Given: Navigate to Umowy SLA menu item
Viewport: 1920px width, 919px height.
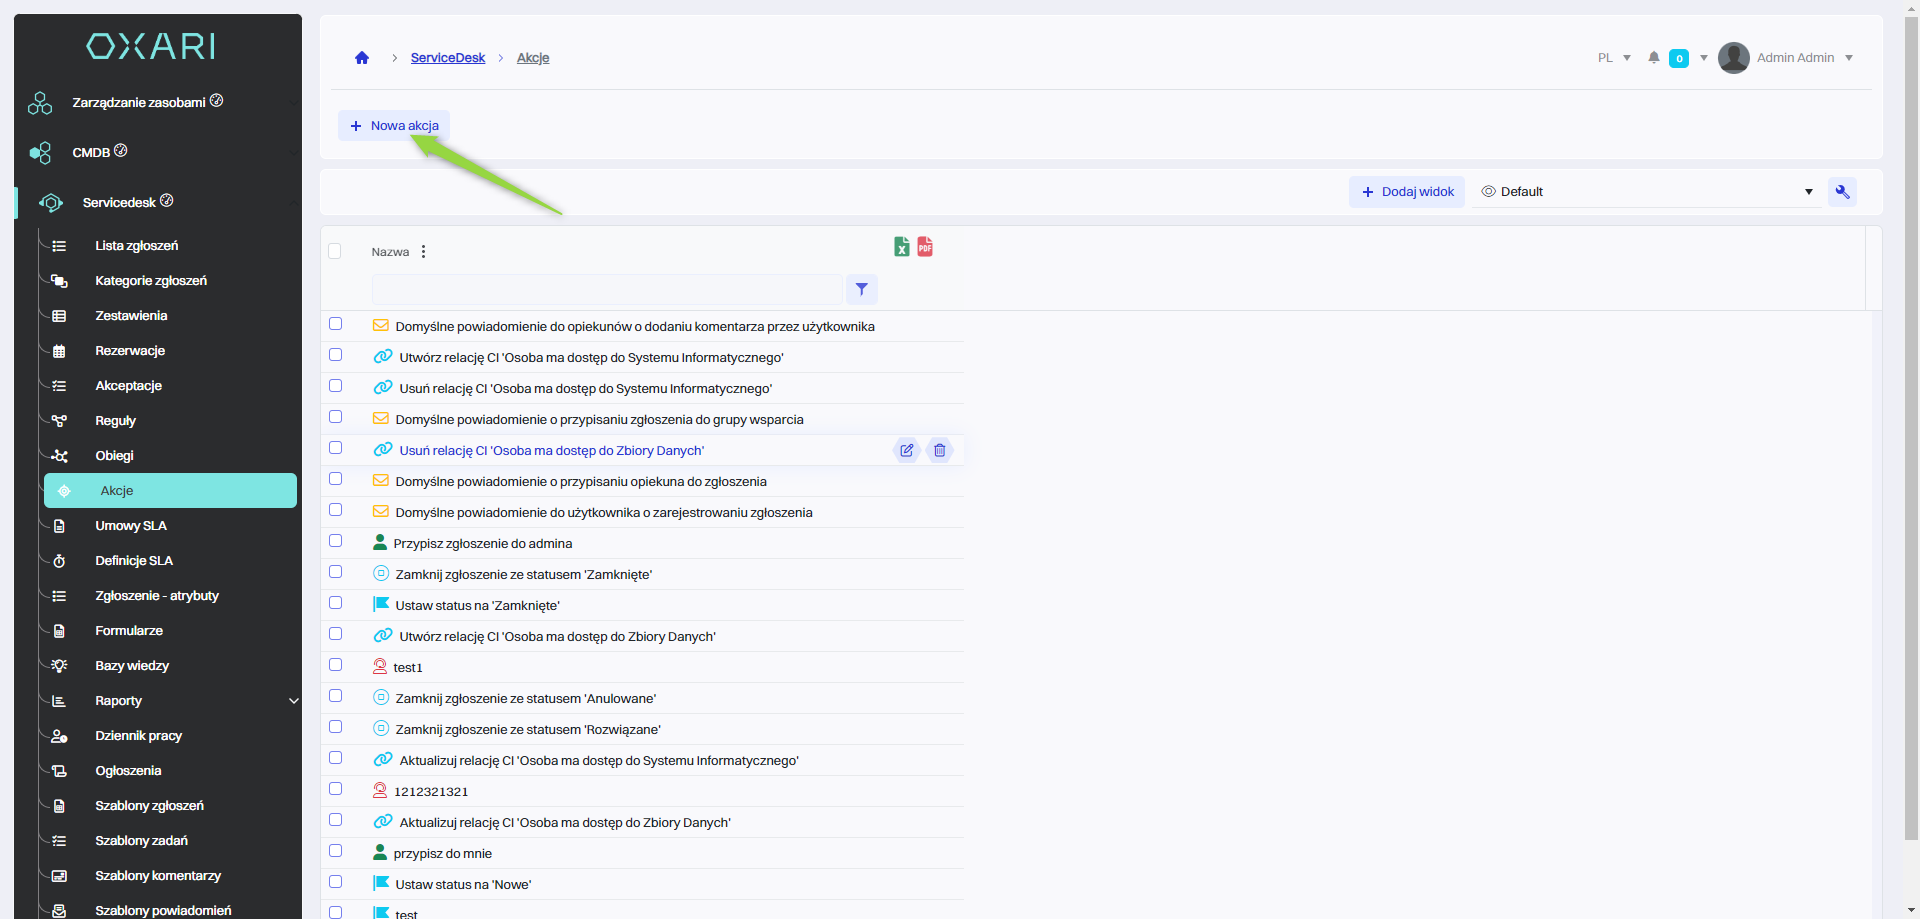Looking at the screenshot, I should pyautogui.click(x=131, y=526).
